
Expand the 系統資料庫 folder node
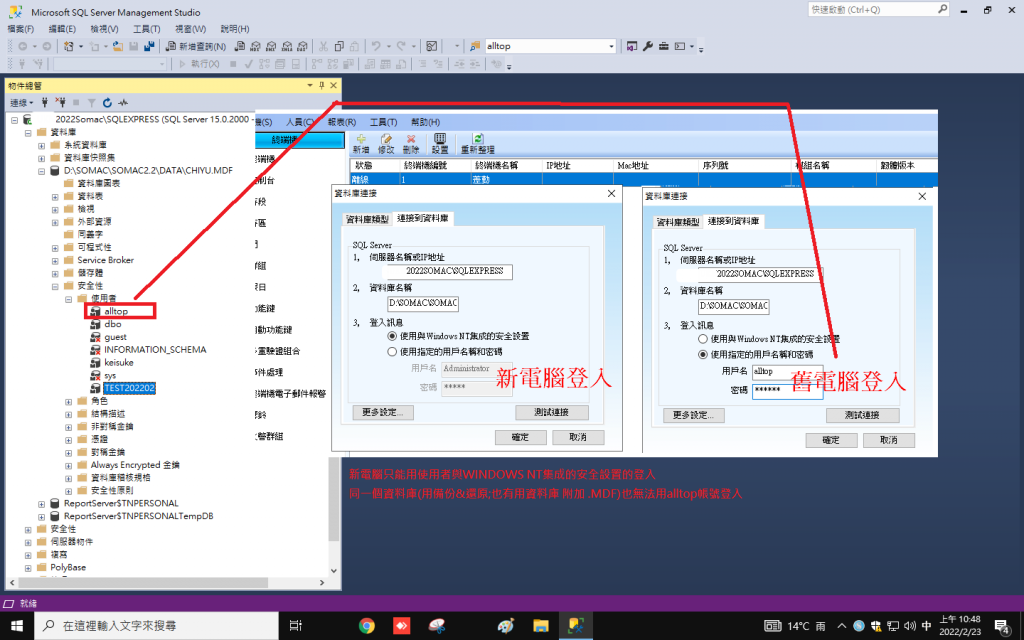click(x=42, y=146)
